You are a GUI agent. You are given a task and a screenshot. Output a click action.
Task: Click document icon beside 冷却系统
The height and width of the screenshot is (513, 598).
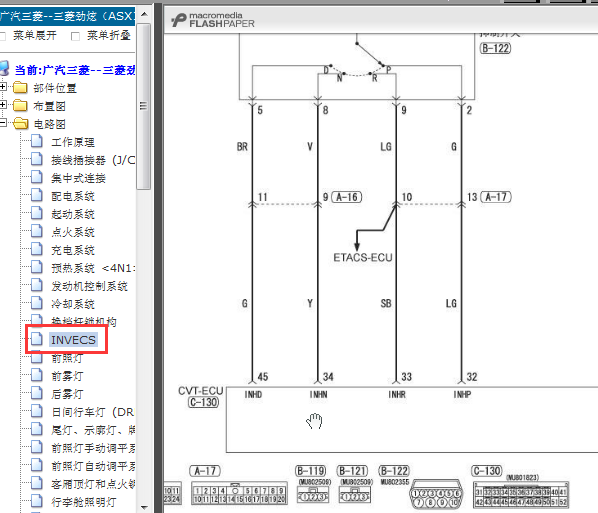click(37, 303)
